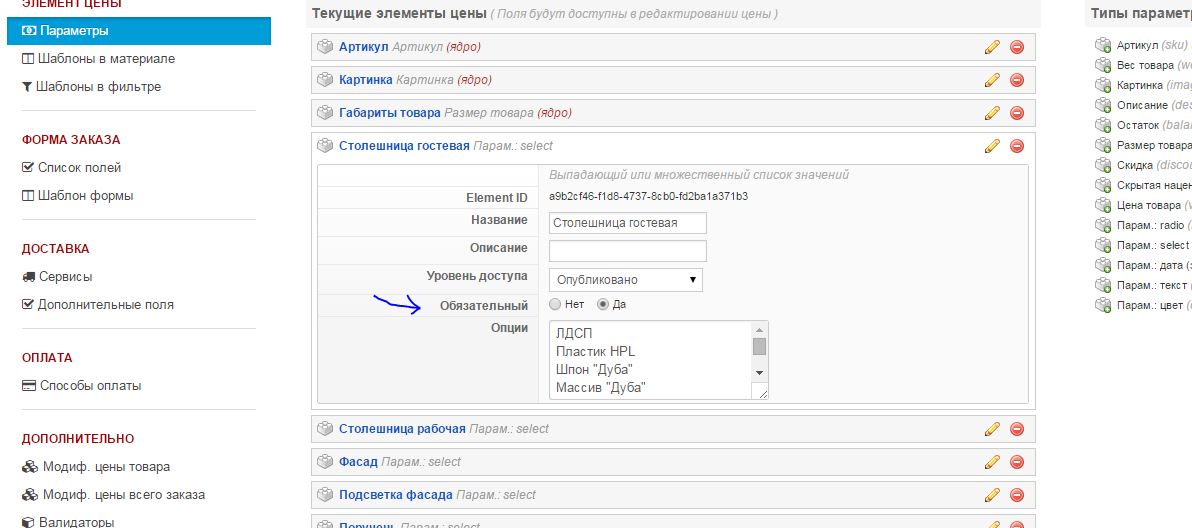Add the Скидка parameter type icon
This screenshot has width=1192, height=528.
pos(1103,165)
